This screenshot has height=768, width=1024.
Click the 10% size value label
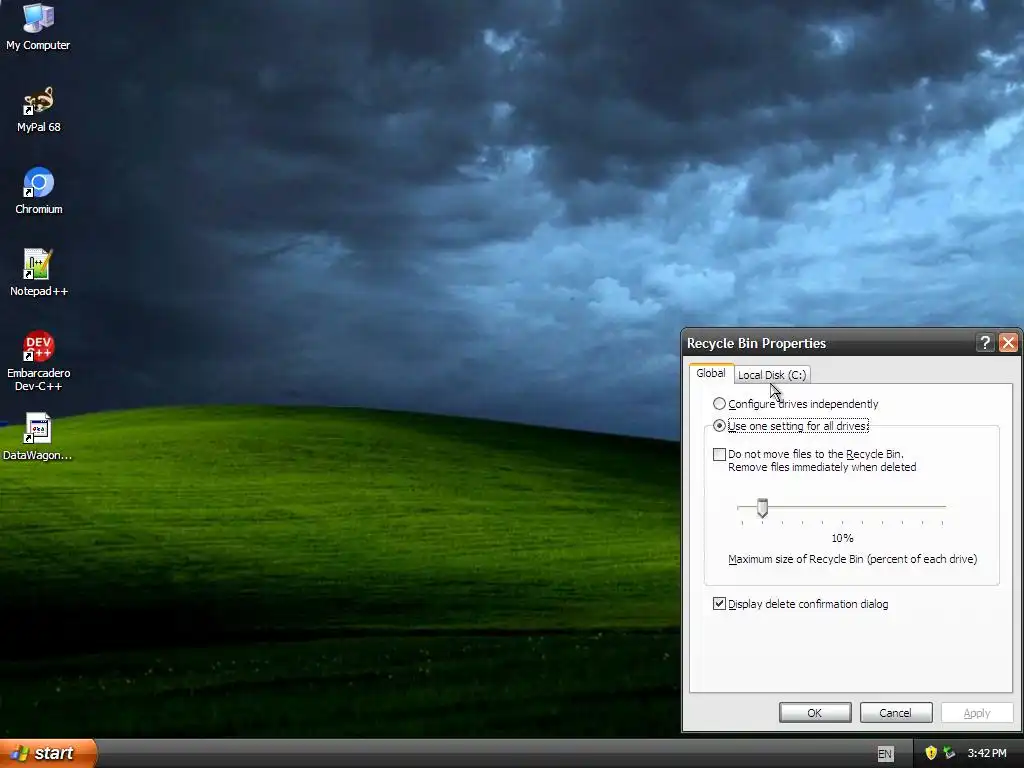pyautogui.click(x=842, y=538)
